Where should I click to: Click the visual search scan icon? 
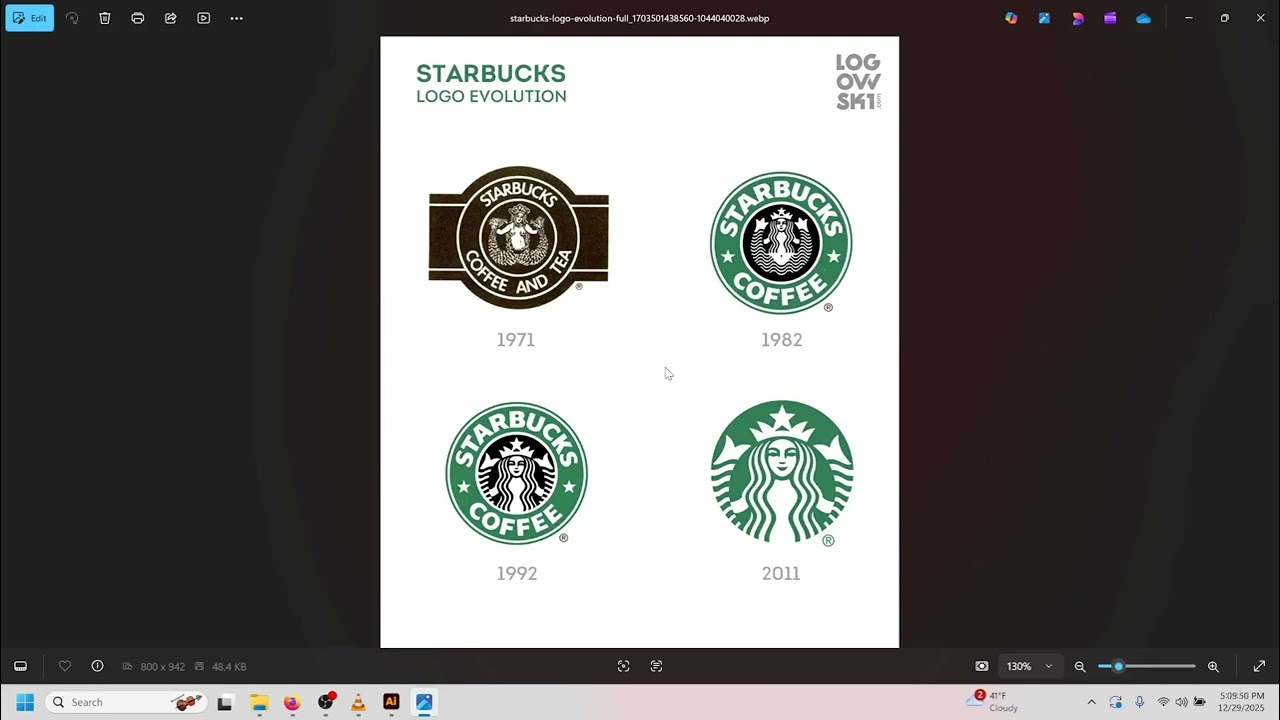point(623,666)
